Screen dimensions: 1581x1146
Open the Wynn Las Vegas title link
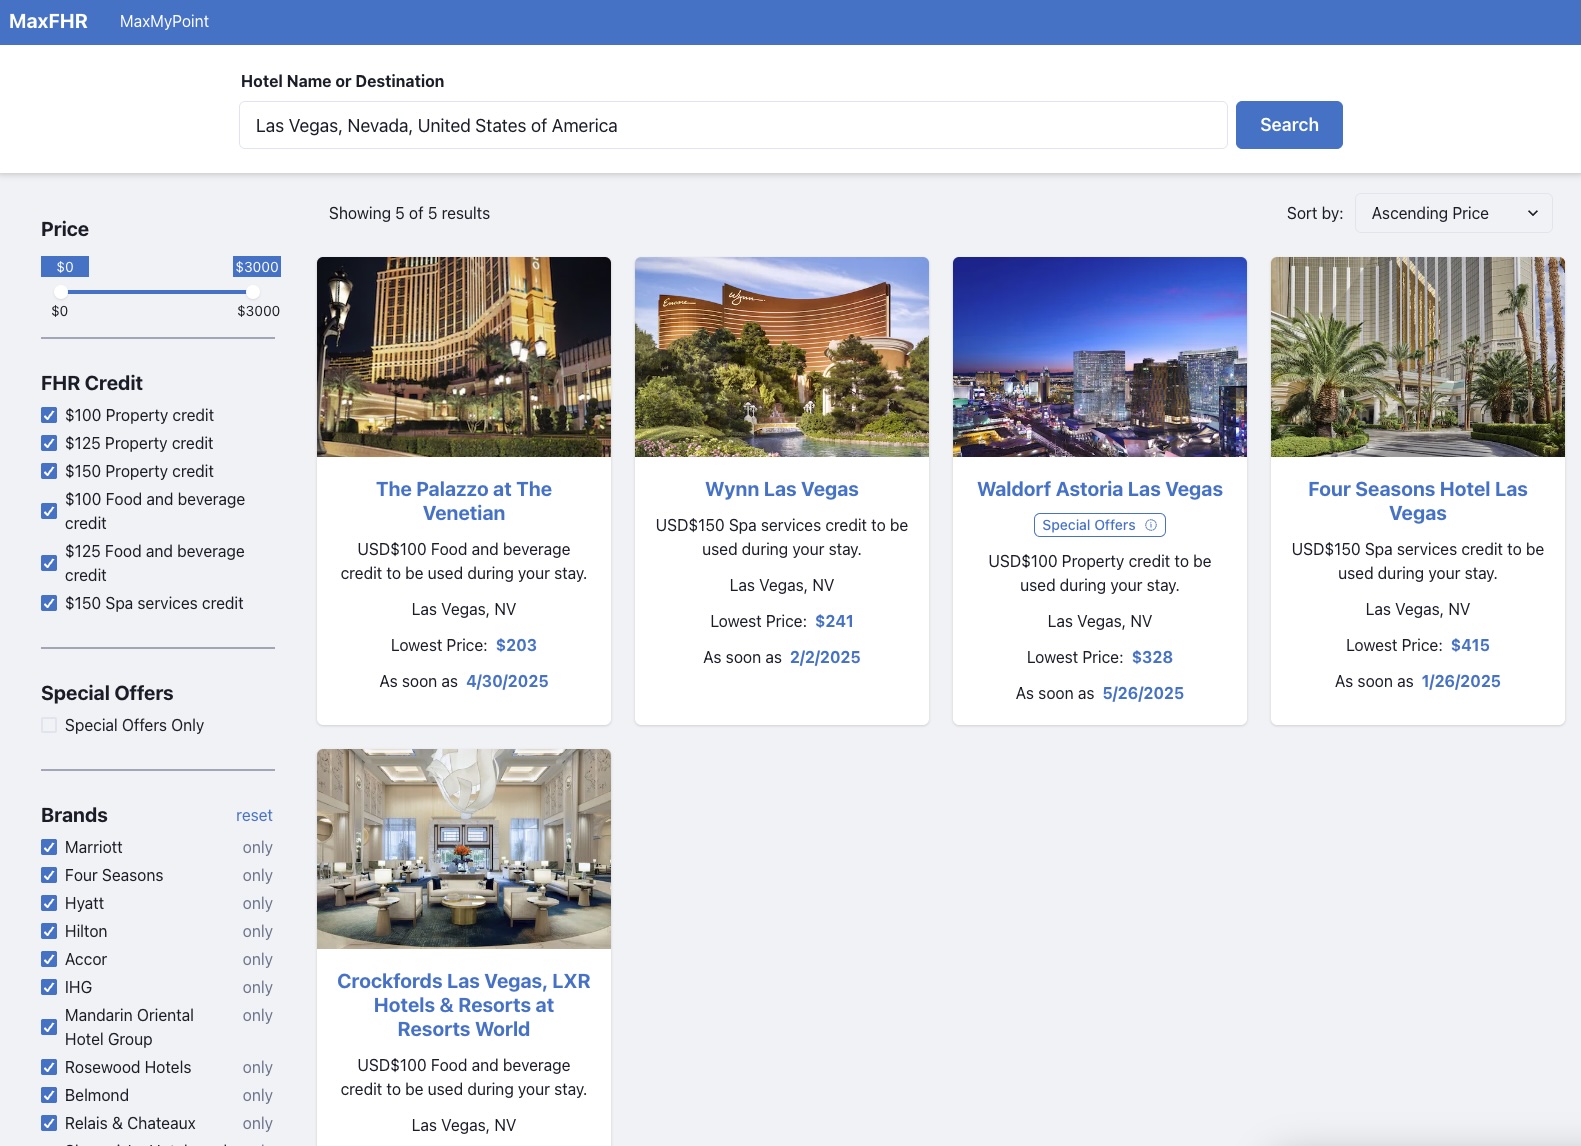click(x=782, y=489)
